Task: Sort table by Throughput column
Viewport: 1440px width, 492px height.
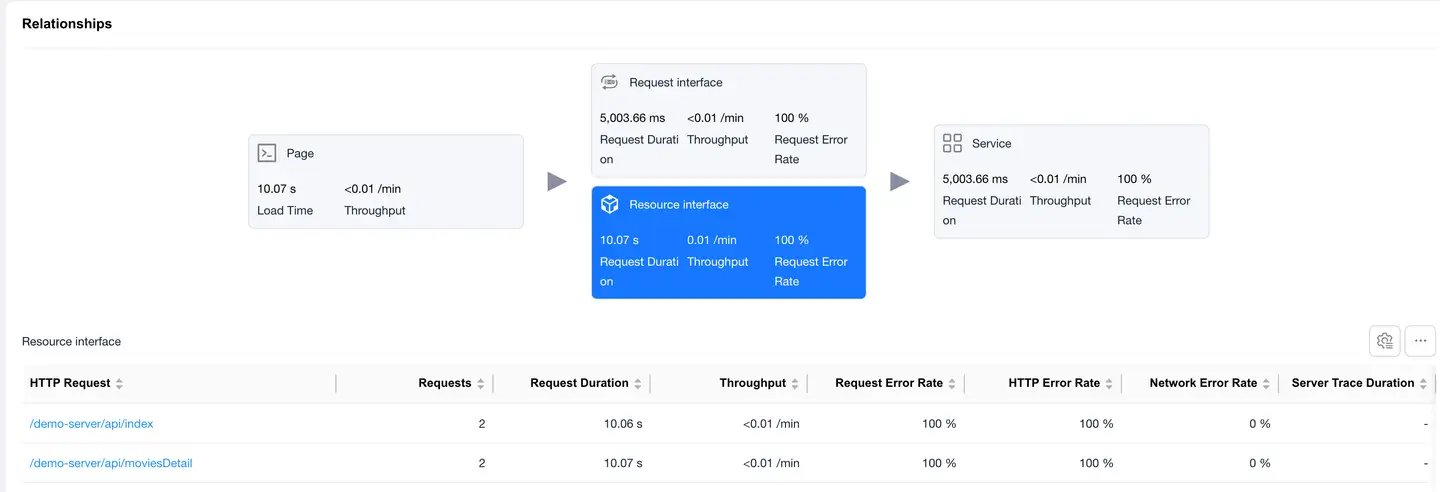Action: (795, 384)
